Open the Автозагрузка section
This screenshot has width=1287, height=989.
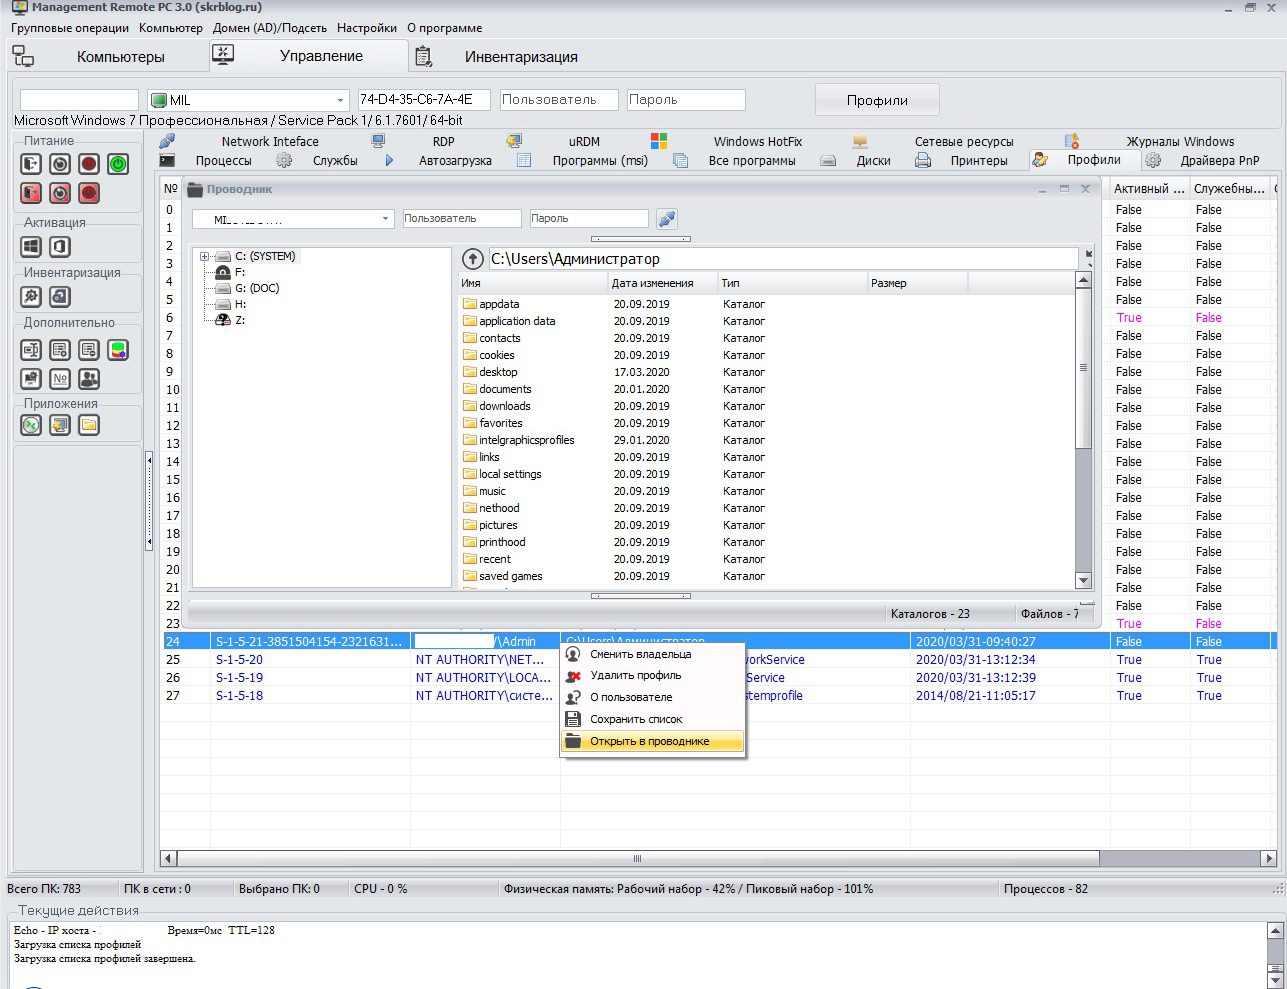pyautogui.click(x=455, y=160)
